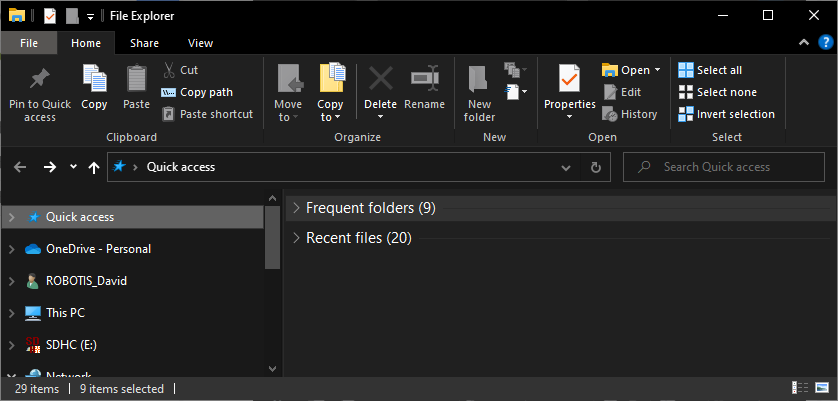Viewport: 838px width, 401px height.
Task: Open the Easy access dropdown
Action: tap(516, 69)
